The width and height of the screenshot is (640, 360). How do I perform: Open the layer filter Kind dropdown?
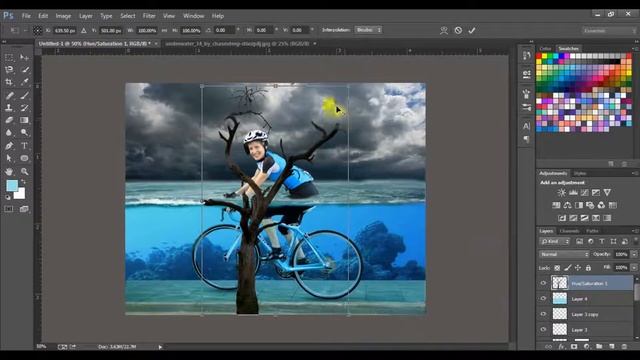click(554, 242)
